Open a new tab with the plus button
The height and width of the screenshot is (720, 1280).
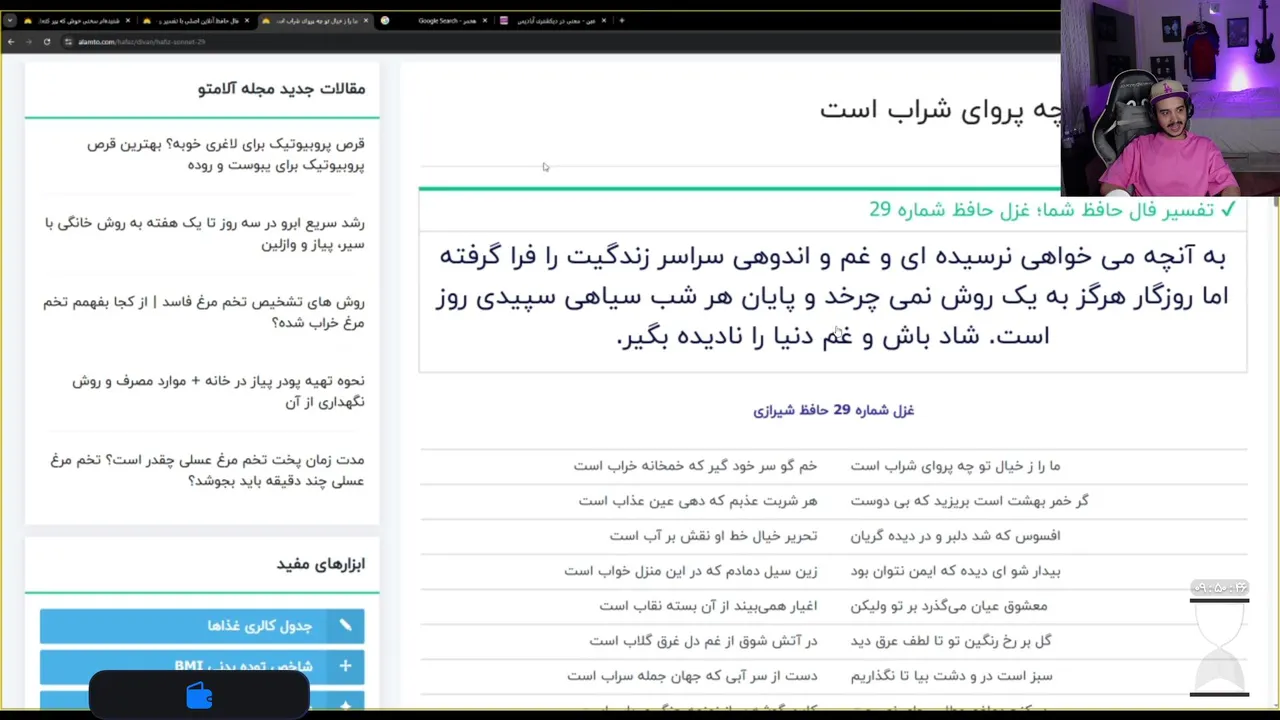point(621,20)
